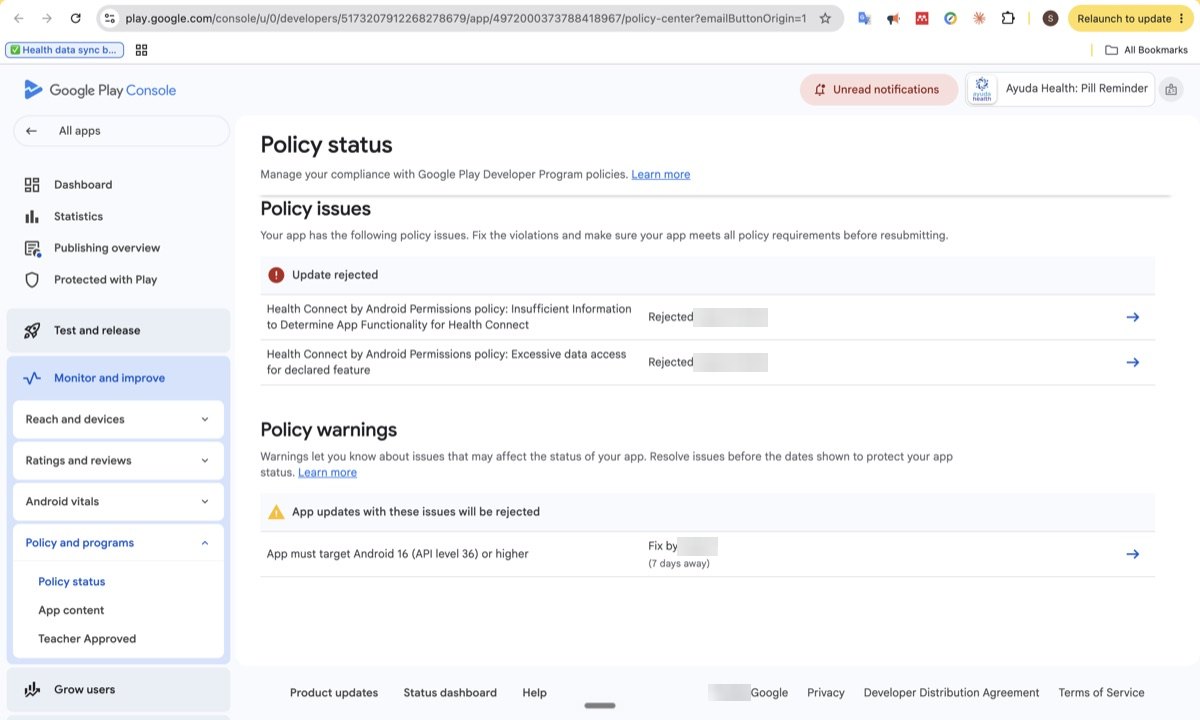
Task: Click the megaphone extension icon
Action: point(894,18)
